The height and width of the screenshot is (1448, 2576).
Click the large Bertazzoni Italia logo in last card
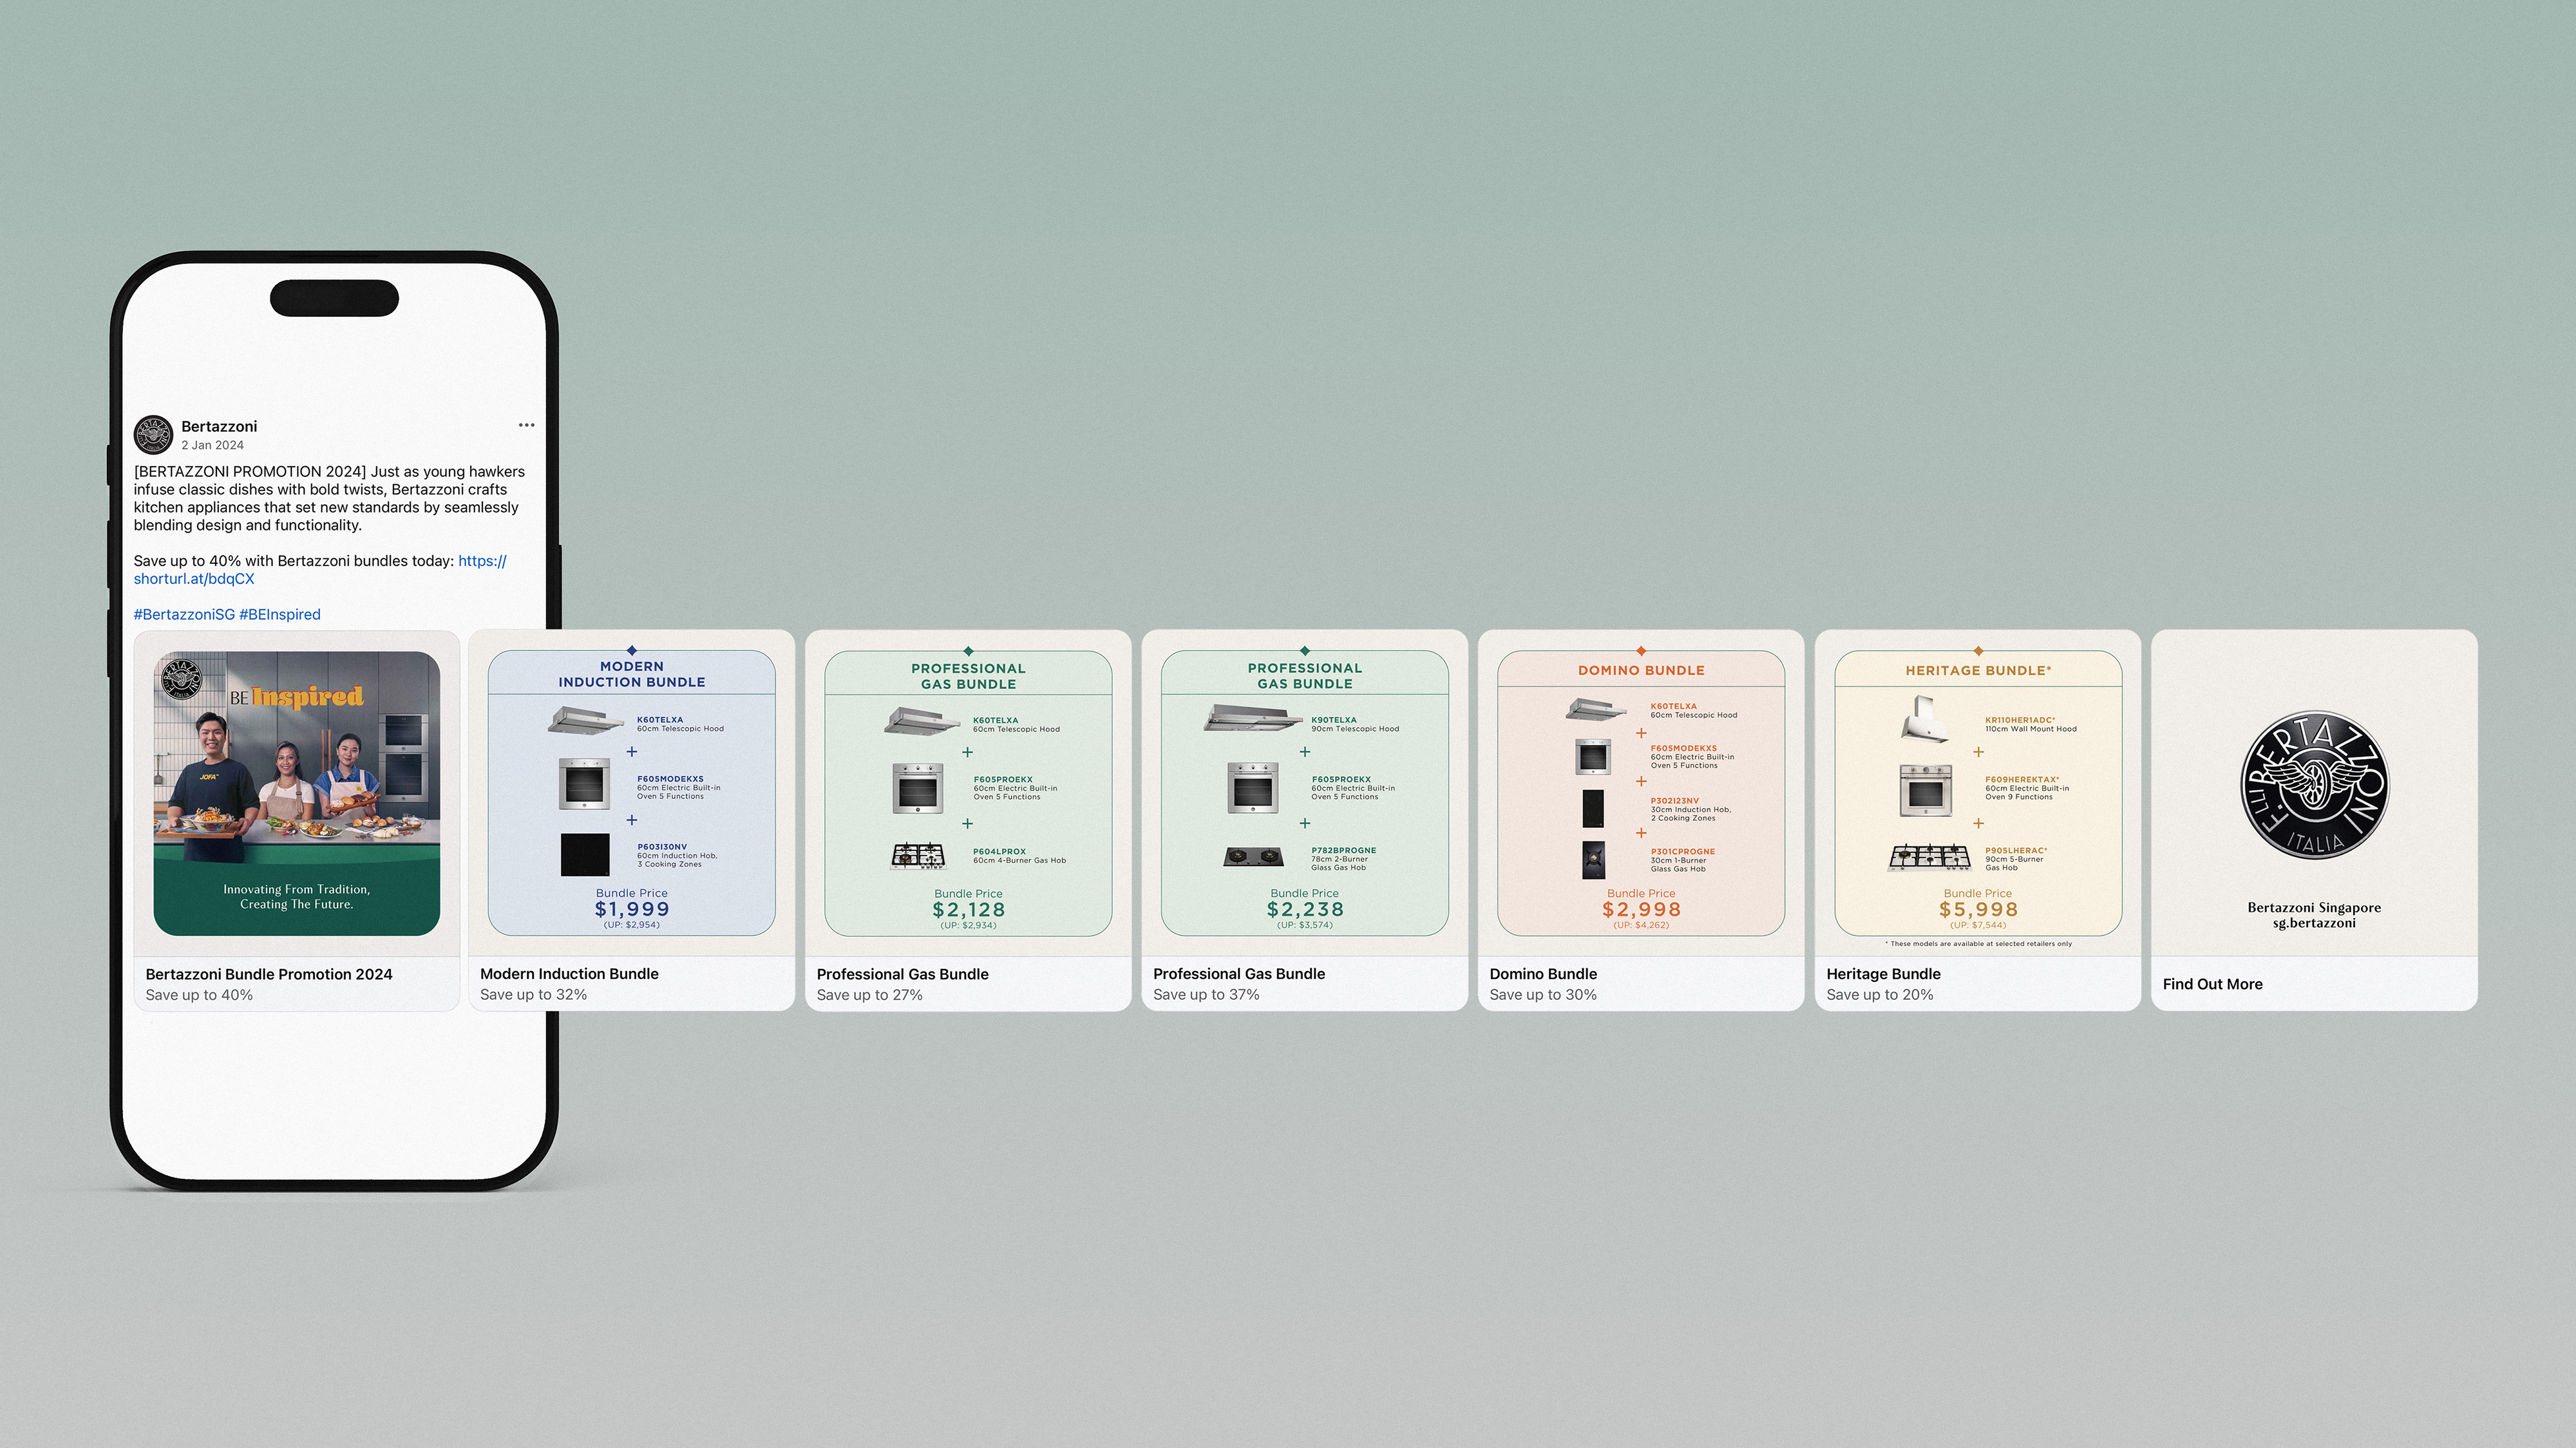tap(2314, 785)
